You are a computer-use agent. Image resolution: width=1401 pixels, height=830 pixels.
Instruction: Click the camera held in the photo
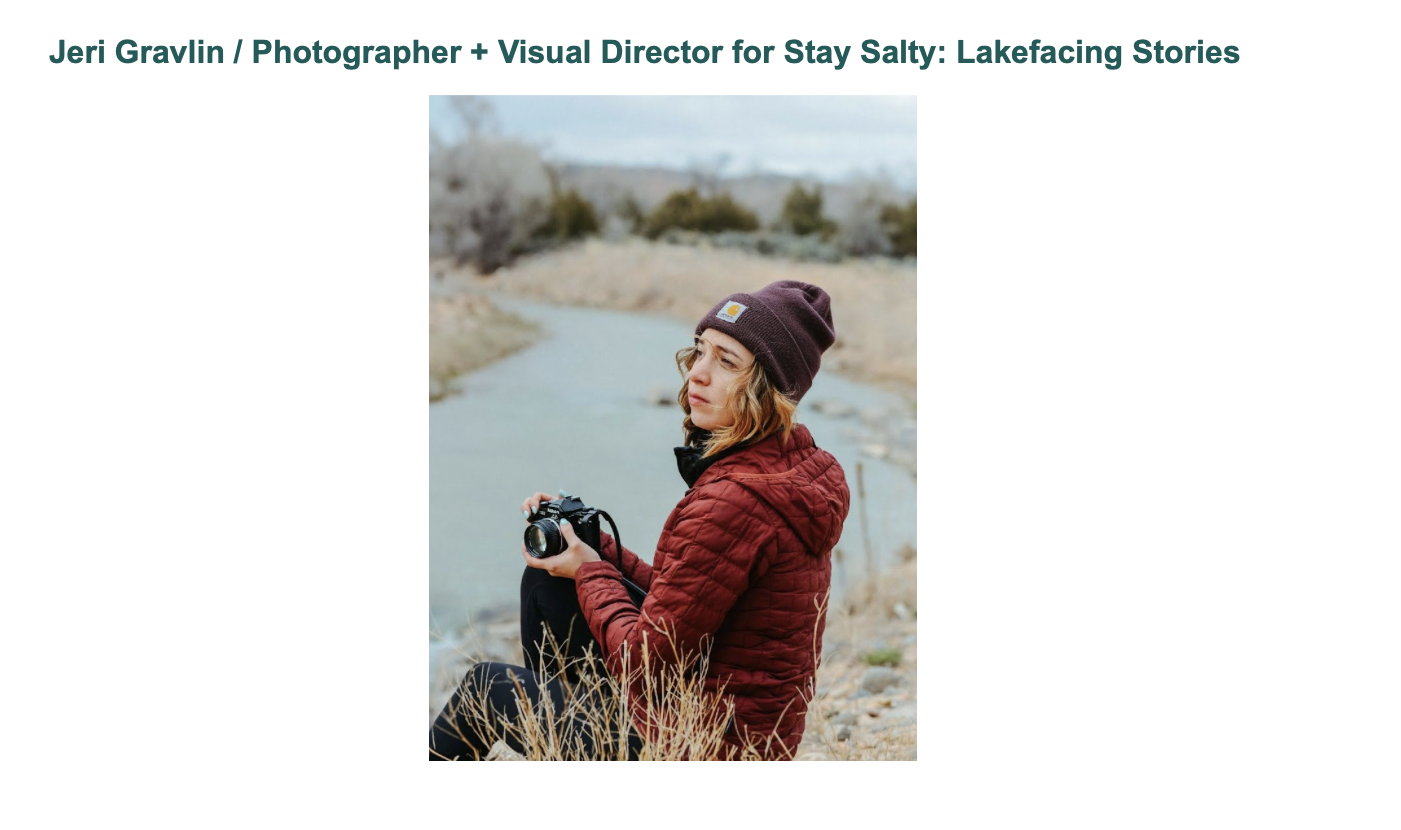tap(561, 527)
